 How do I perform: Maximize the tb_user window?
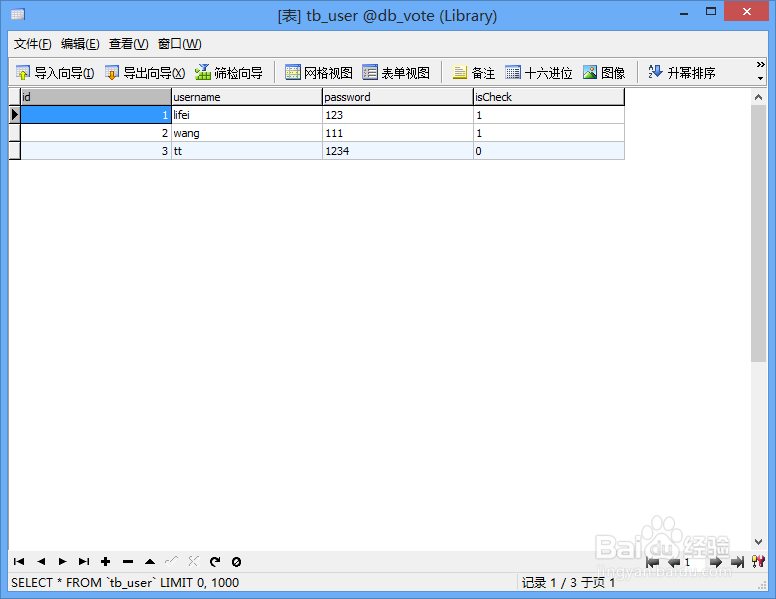pos(711,12)
